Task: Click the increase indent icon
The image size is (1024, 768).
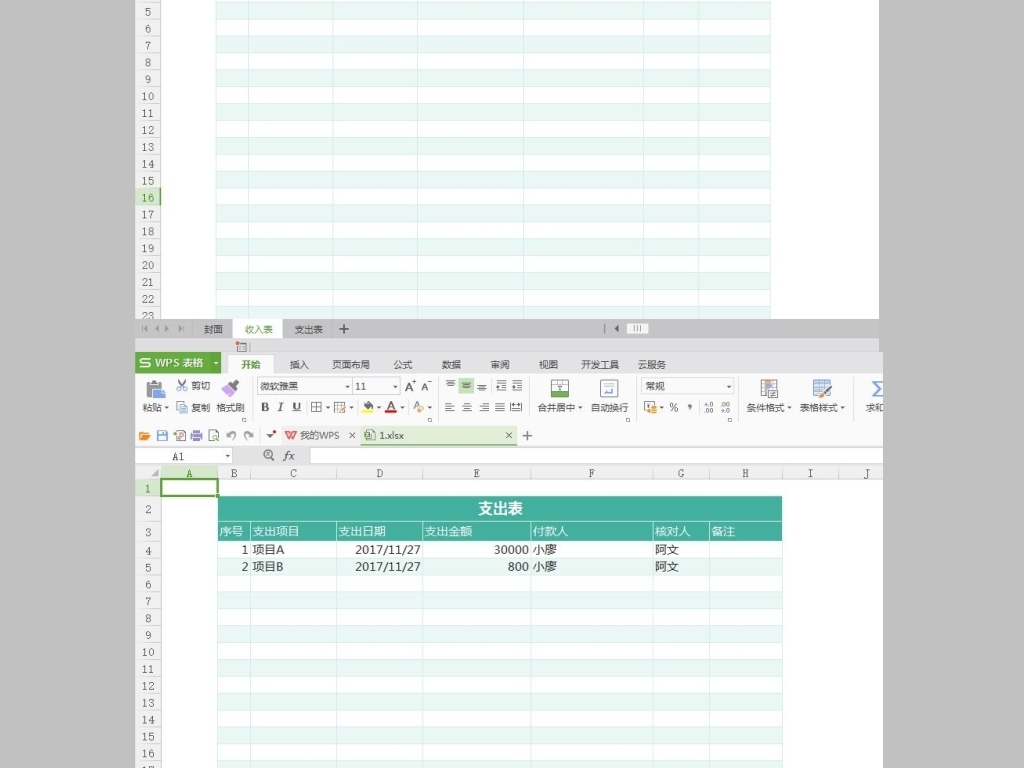Action: pyautogui.click(x=517, y=386)
